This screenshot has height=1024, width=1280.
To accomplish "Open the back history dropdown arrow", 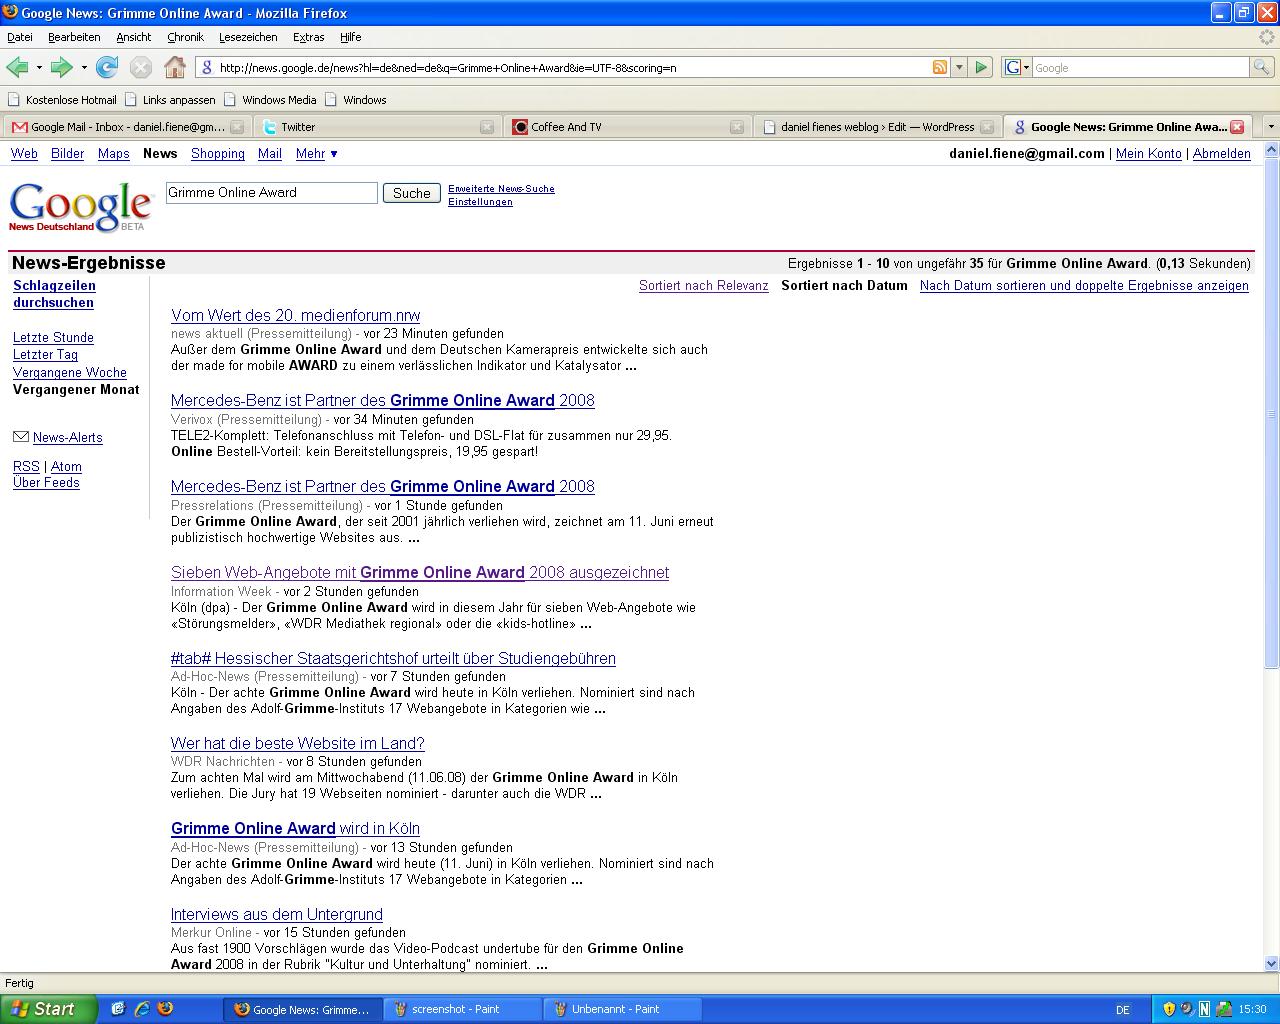I will point(39,68).
